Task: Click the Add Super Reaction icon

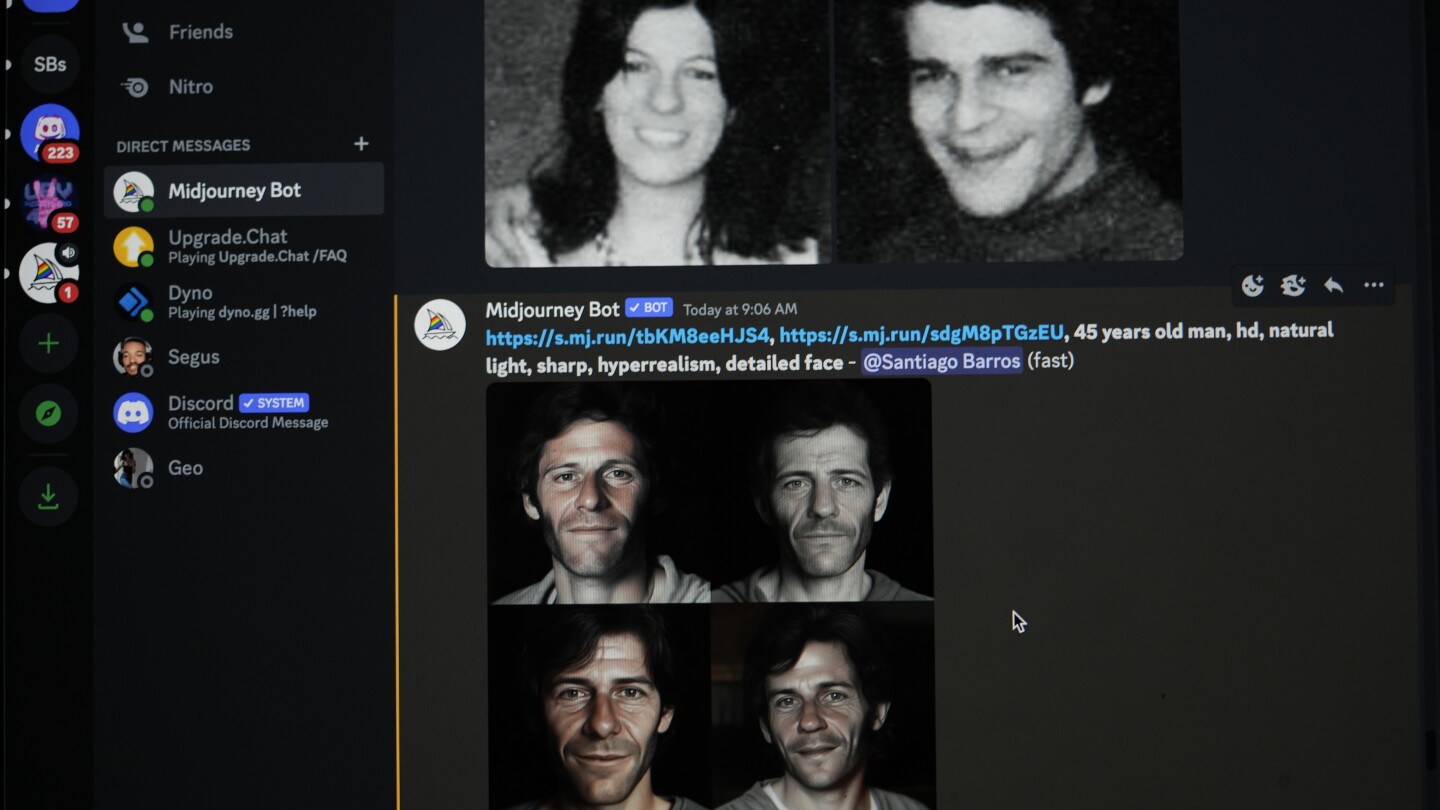Action: pyautogui.click(x=1293, y=286)
